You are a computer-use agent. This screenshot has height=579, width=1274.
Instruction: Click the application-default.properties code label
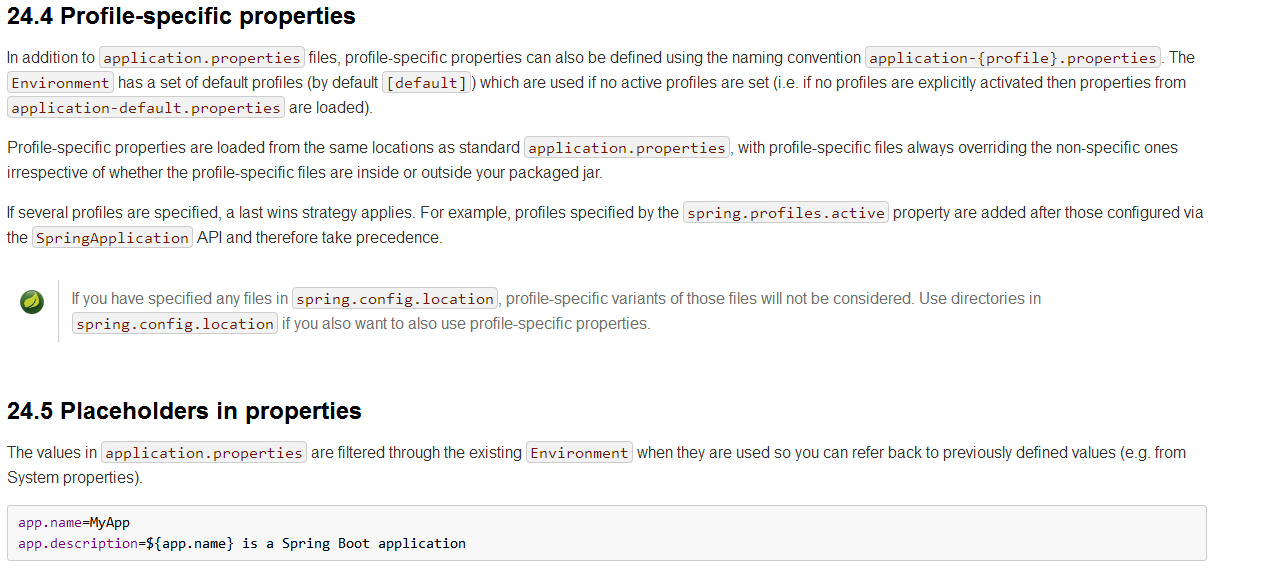[146, 108]
